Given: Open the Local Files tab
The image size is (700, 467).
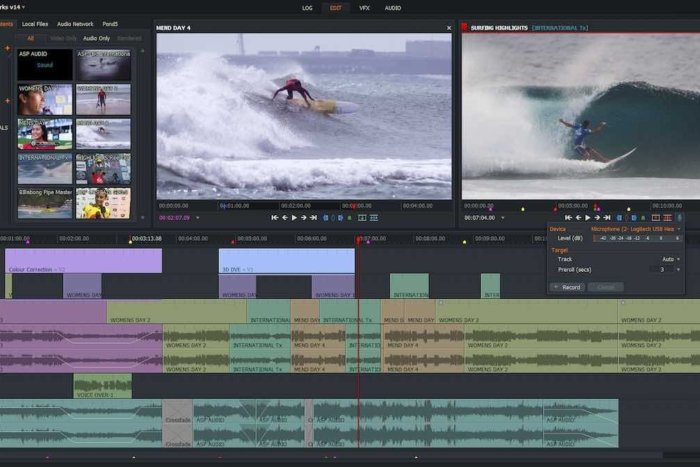Looking at the screenshot, I should click(35, 23).
